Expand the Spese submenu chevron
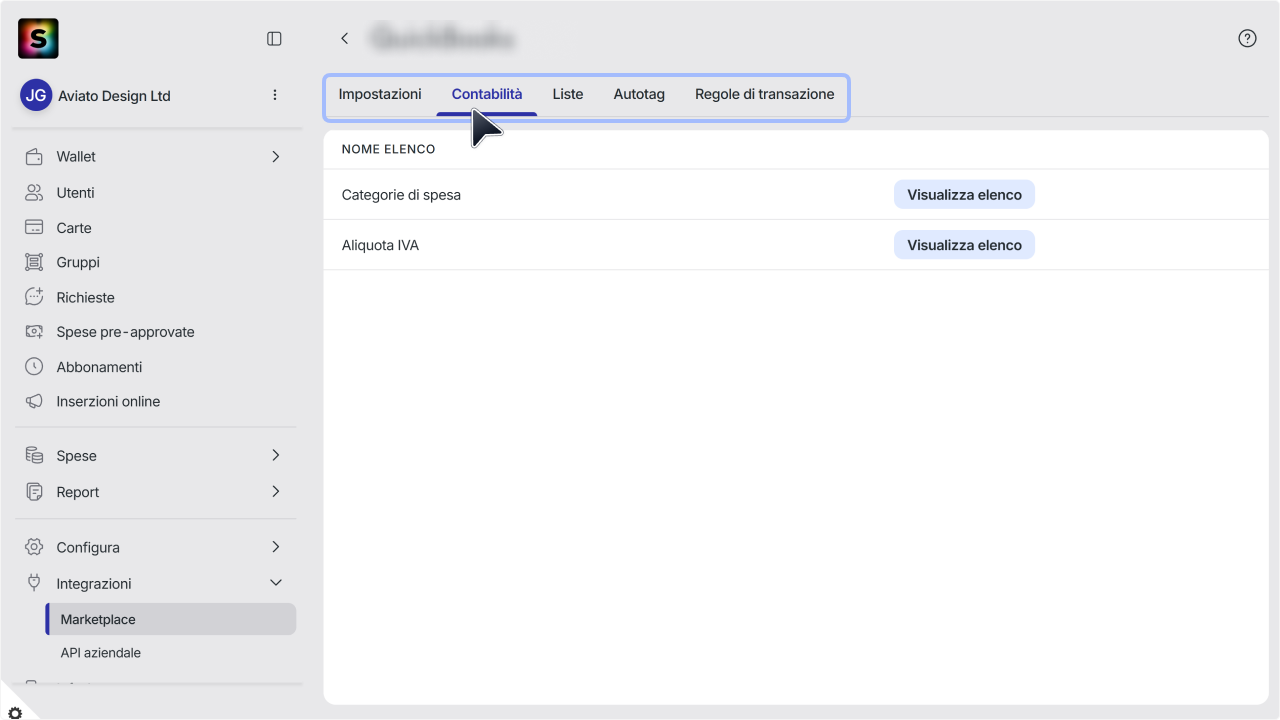 click(276, 455)
